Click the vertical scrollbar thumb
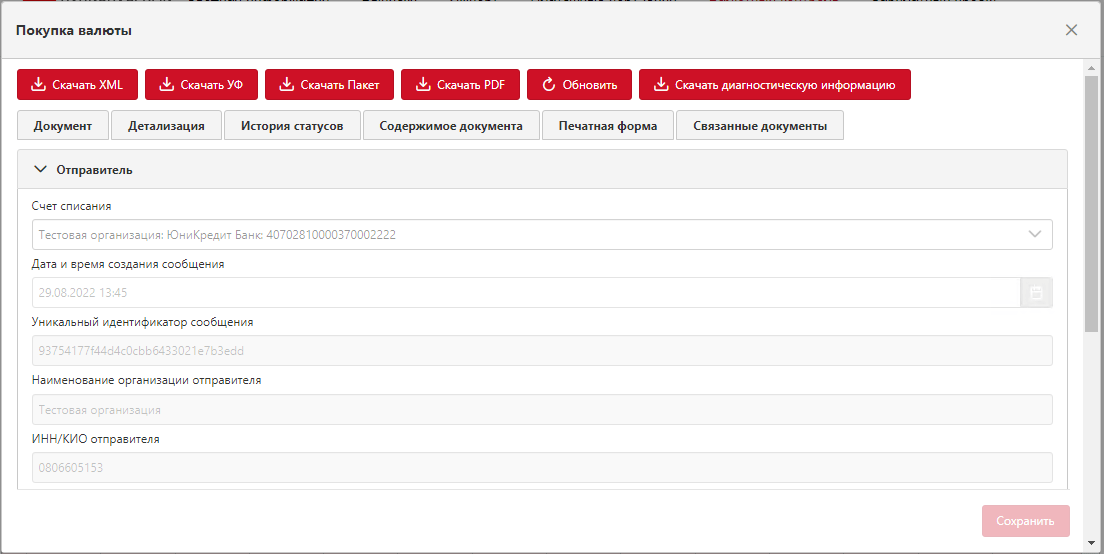Viewport: 1104px width, 554px height. pos(1091,200)
